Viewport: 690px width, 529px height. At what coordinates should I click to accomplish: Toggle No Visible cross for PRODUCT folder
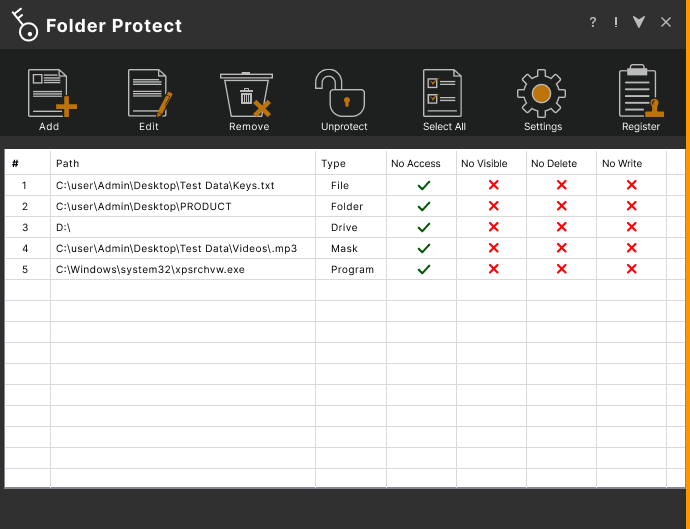[494, 206]
